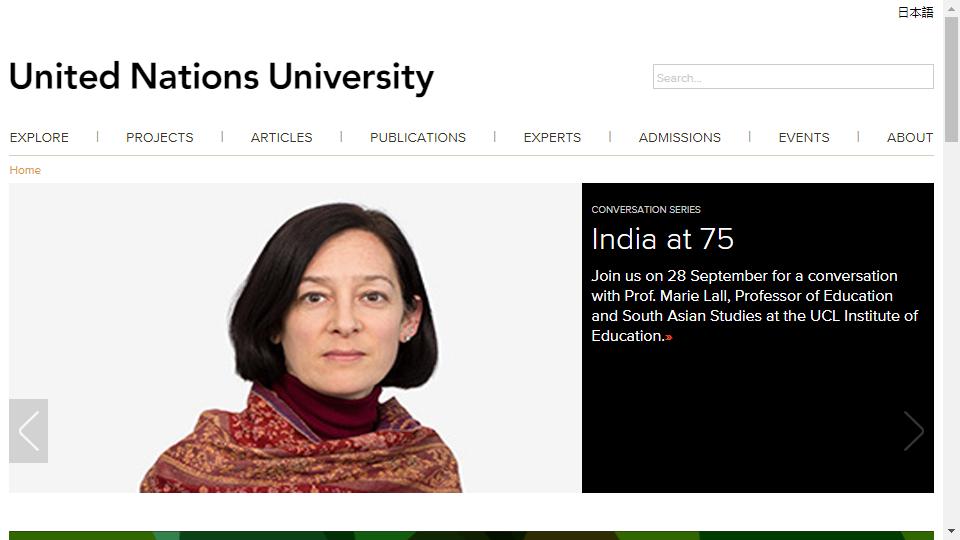Click the vertical scrollbar thumb
Image resolution: width=960 pixels, height=540 pixels.
pos(951,80)
